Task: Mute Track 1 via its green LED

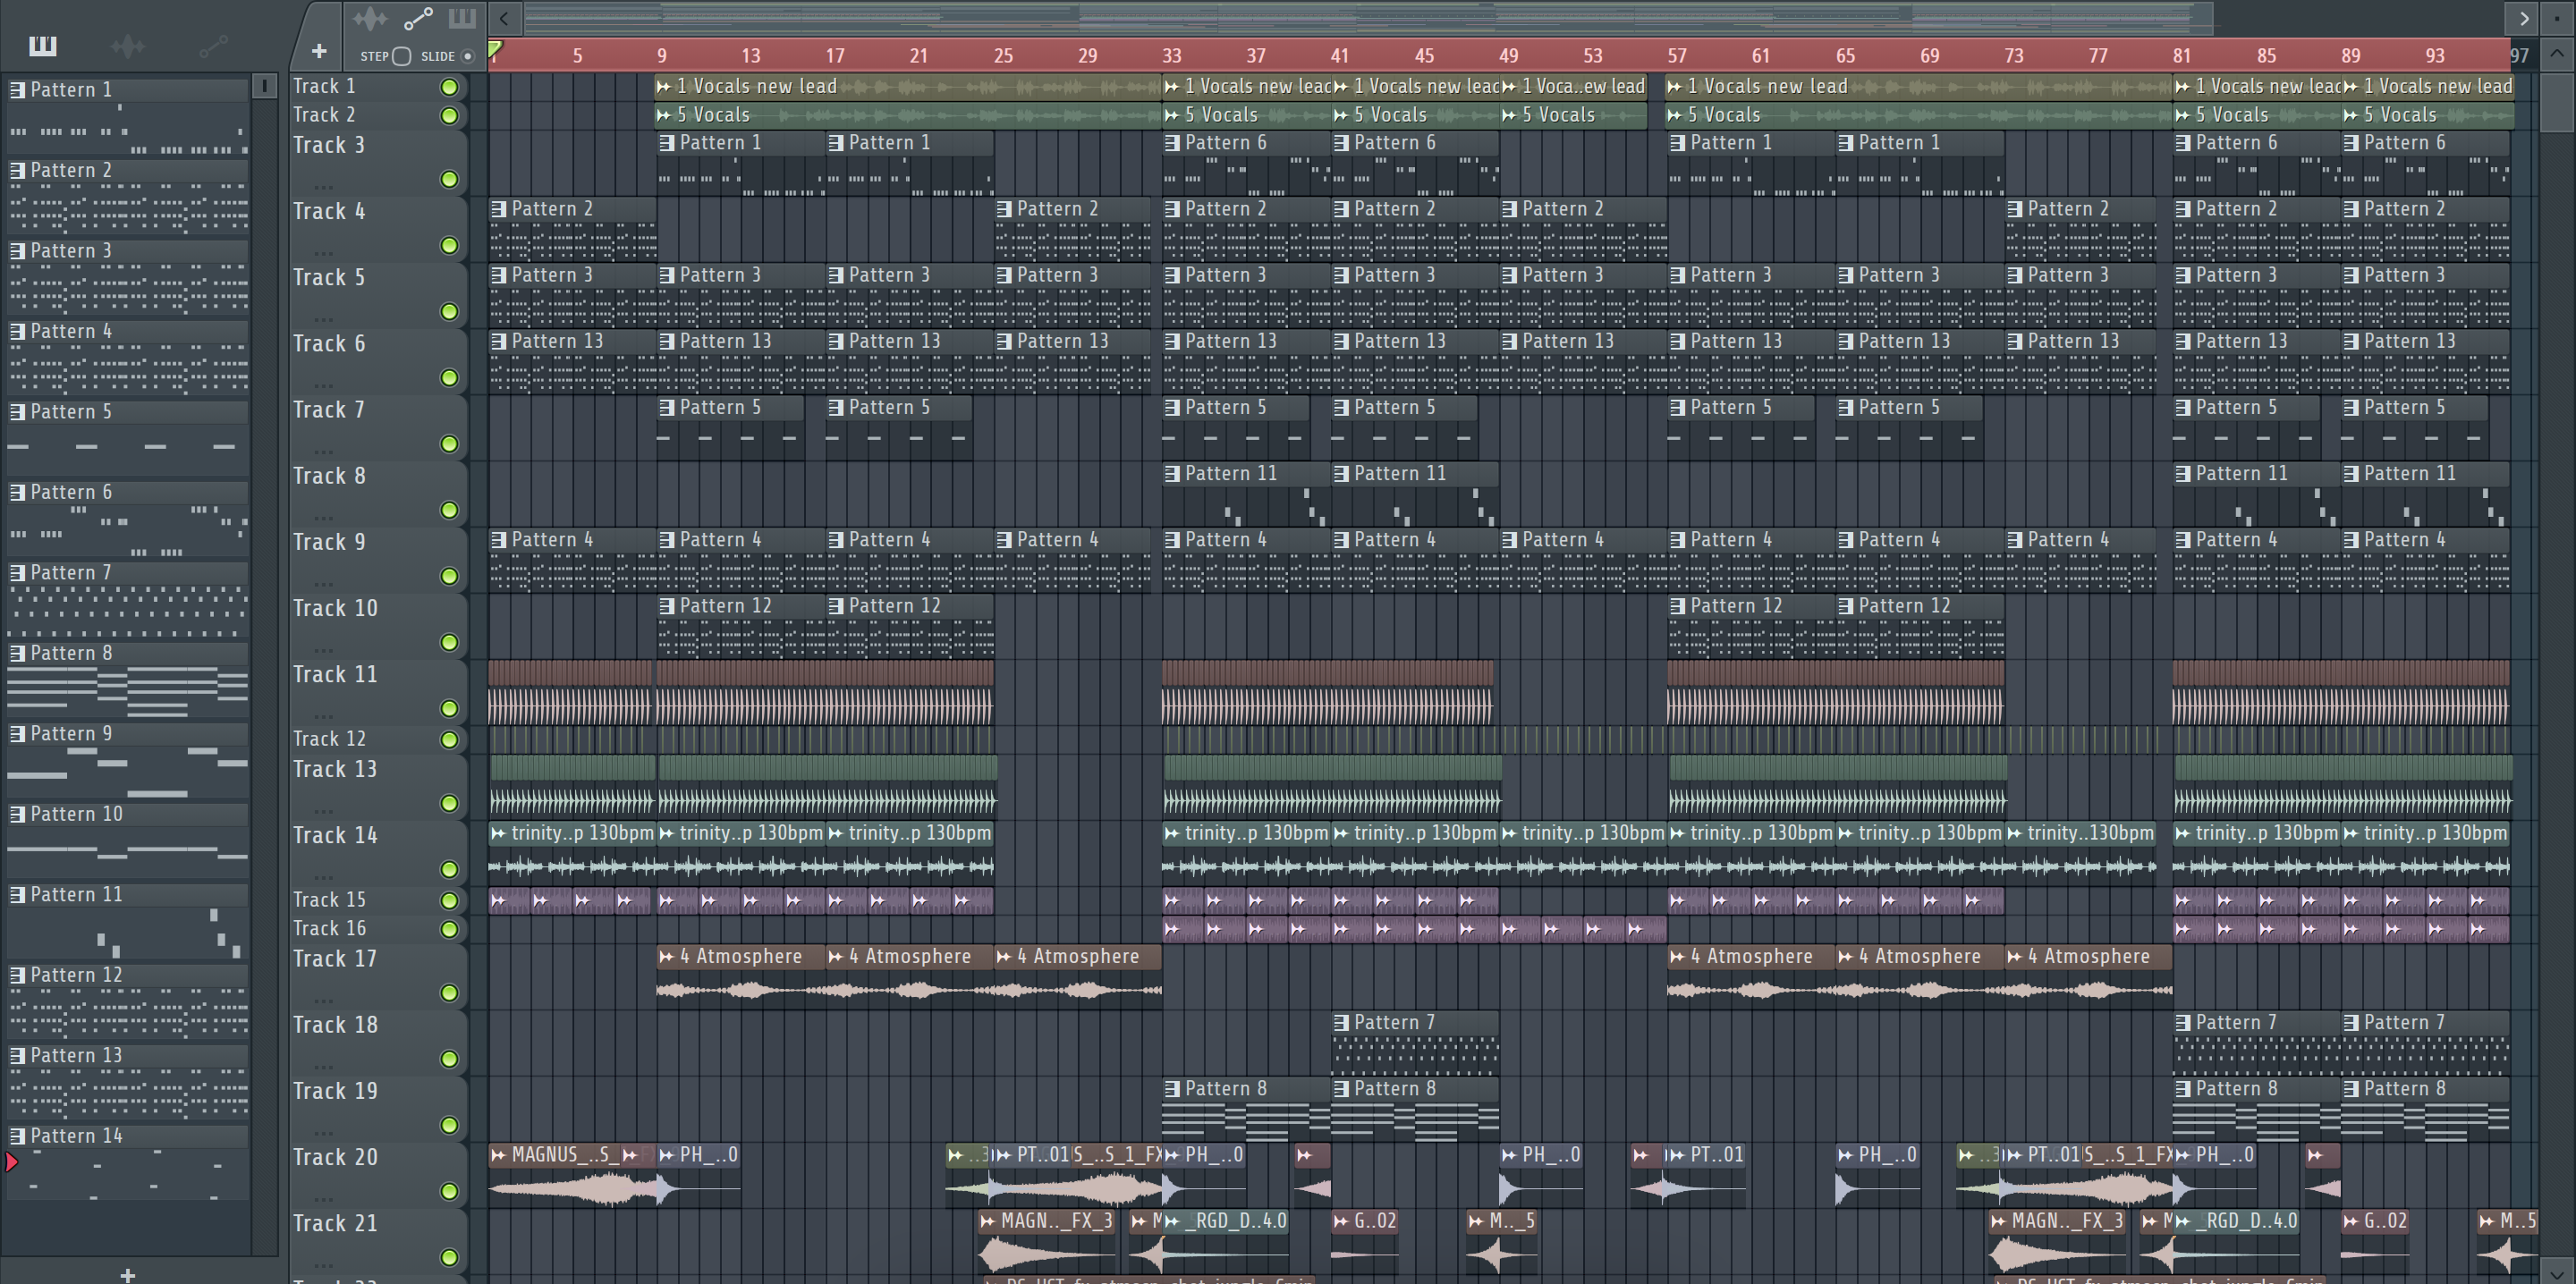Action: 450,87
